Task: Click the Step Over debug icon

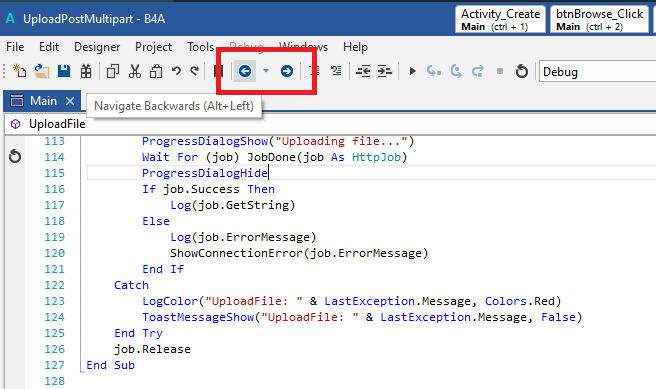Action: pyautogui.click(x=456, y=71)
